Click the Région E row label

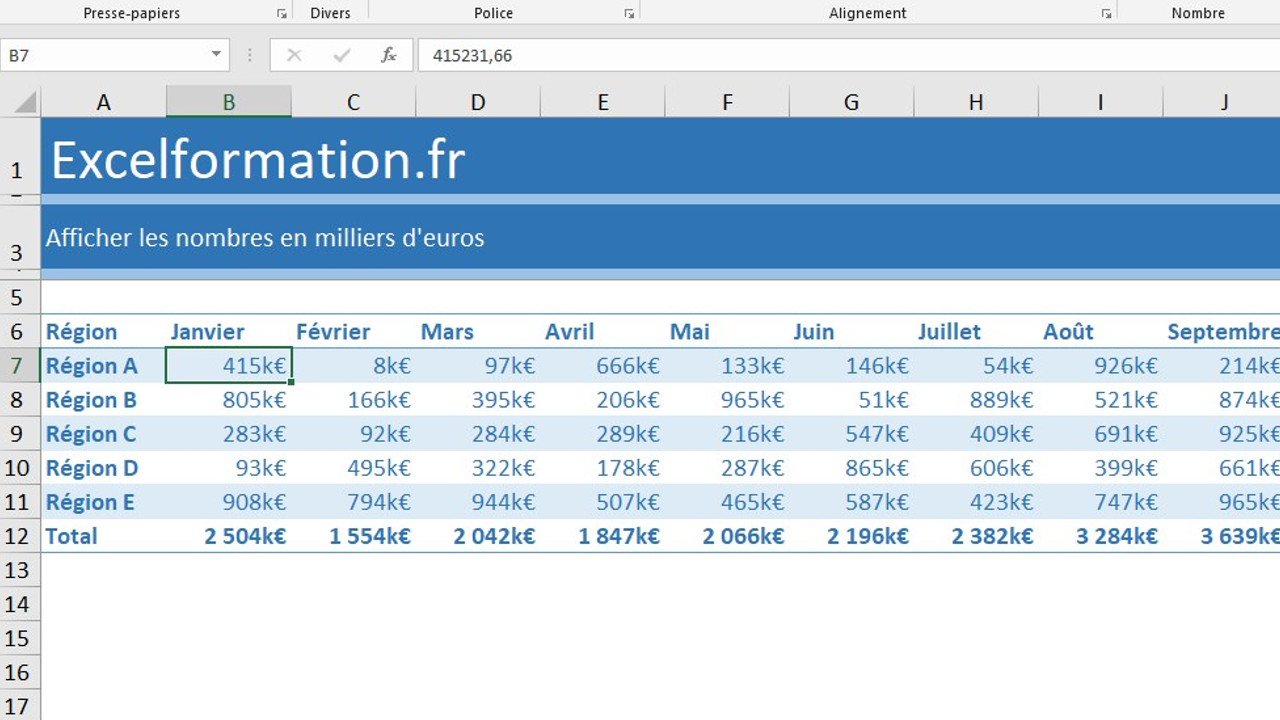point(104,502)
